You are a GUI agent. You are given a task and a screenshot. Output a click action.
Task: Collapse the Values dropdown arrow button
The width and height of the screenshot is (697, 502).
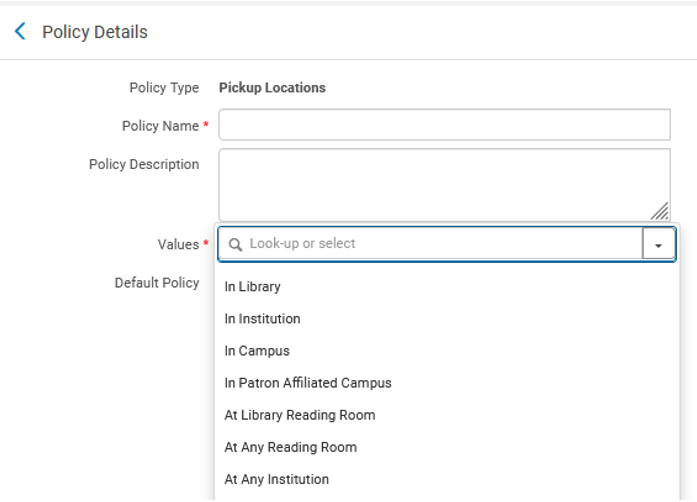click(658, 244)
